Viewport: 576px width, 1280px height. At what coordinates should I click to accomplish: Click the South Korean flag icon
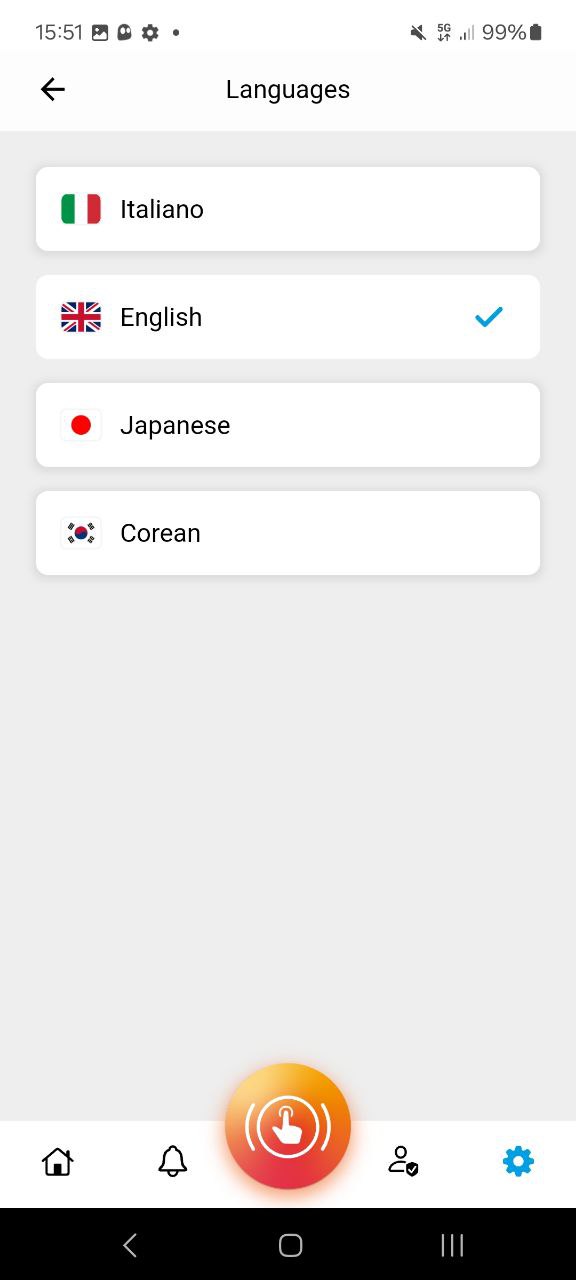coord(81,533)
